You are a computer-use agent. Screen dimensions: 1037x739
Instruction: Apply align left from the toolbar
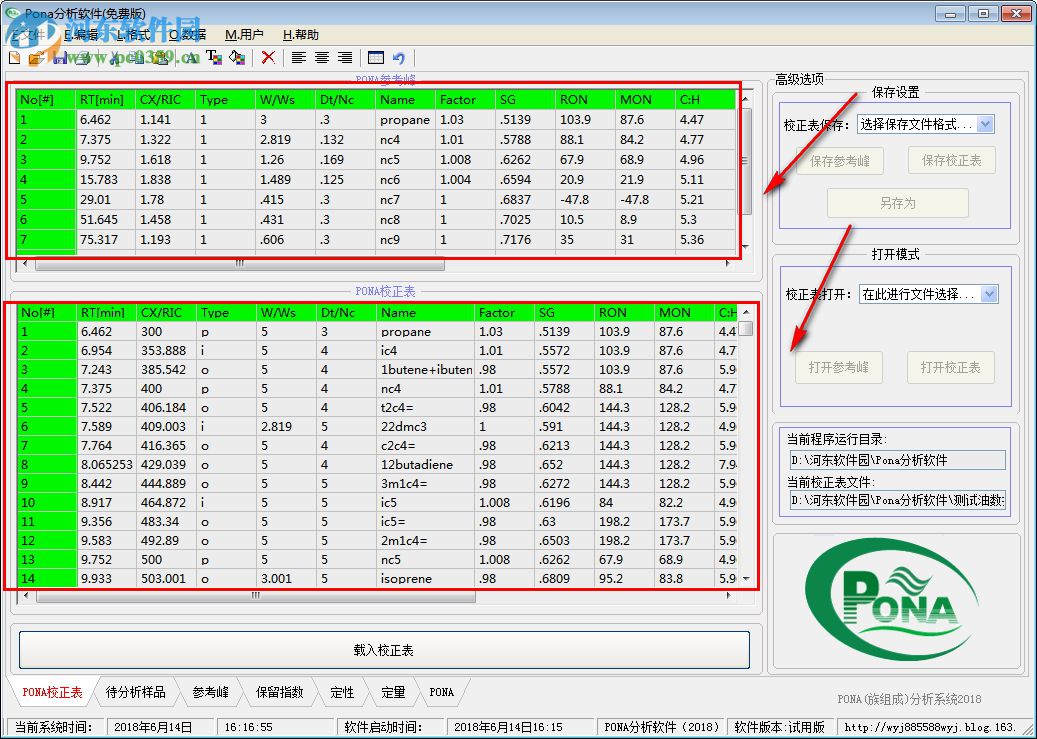pyautogui.click(x=298, y=58)
